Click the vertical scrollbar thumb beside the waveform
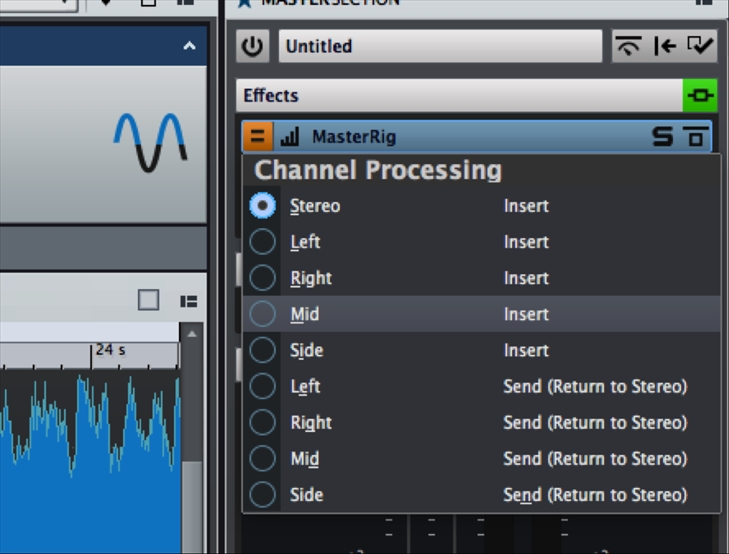 (x=192, y=507)
